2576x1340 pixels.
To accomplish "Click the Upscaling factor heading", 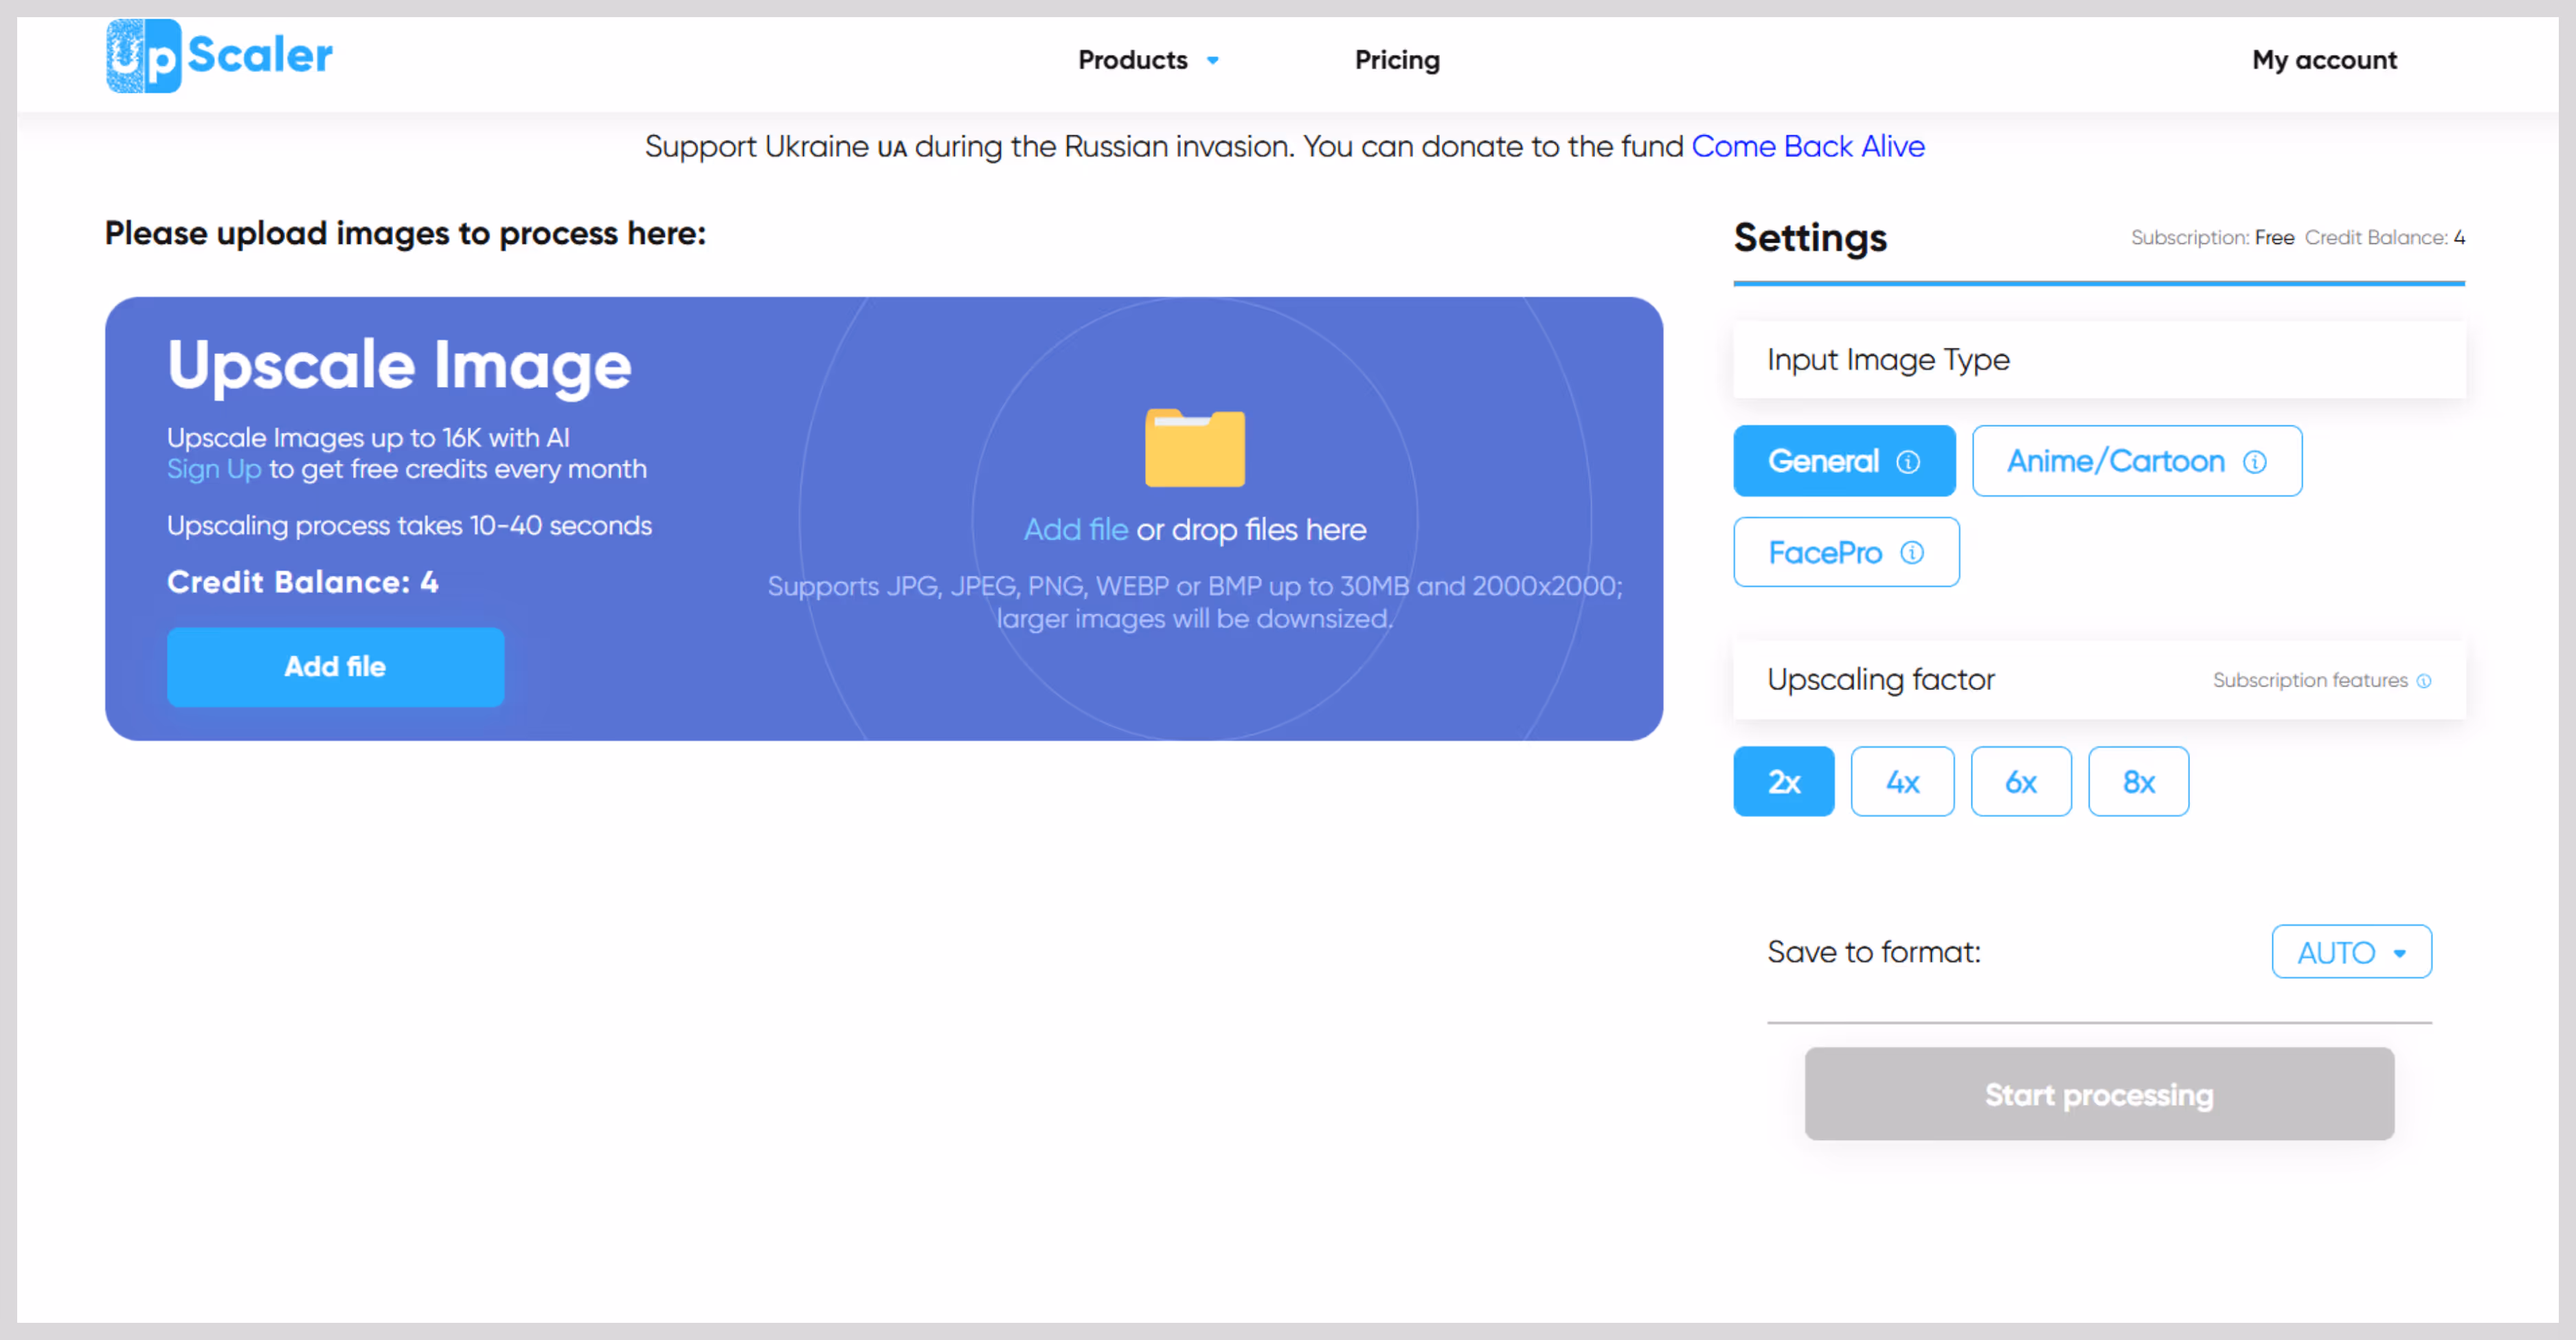I will click(x=1880, y=680).
